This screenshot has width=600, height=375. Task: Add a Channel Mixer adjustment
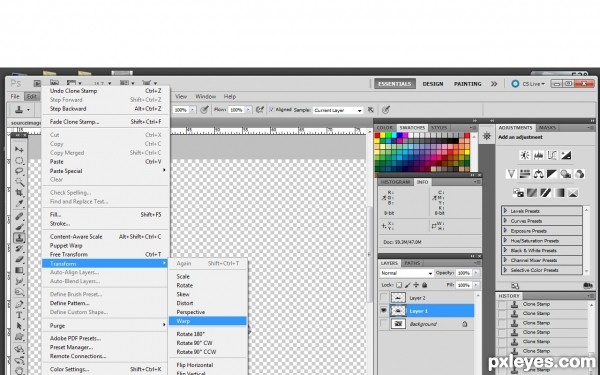579,174
